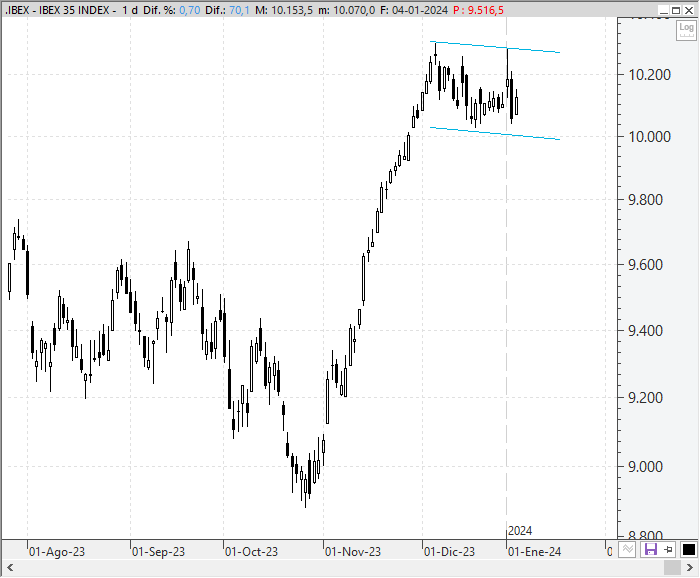Click the 9.400 price axis label
Screen dimensions: 700x578
[646, 331]
